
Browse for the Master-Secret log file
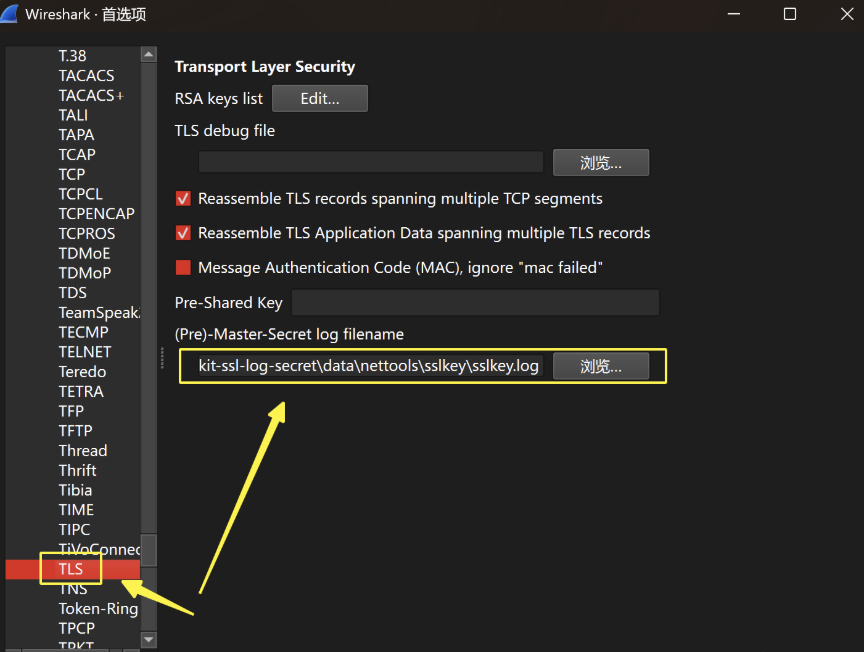click(x=601, y=366)
